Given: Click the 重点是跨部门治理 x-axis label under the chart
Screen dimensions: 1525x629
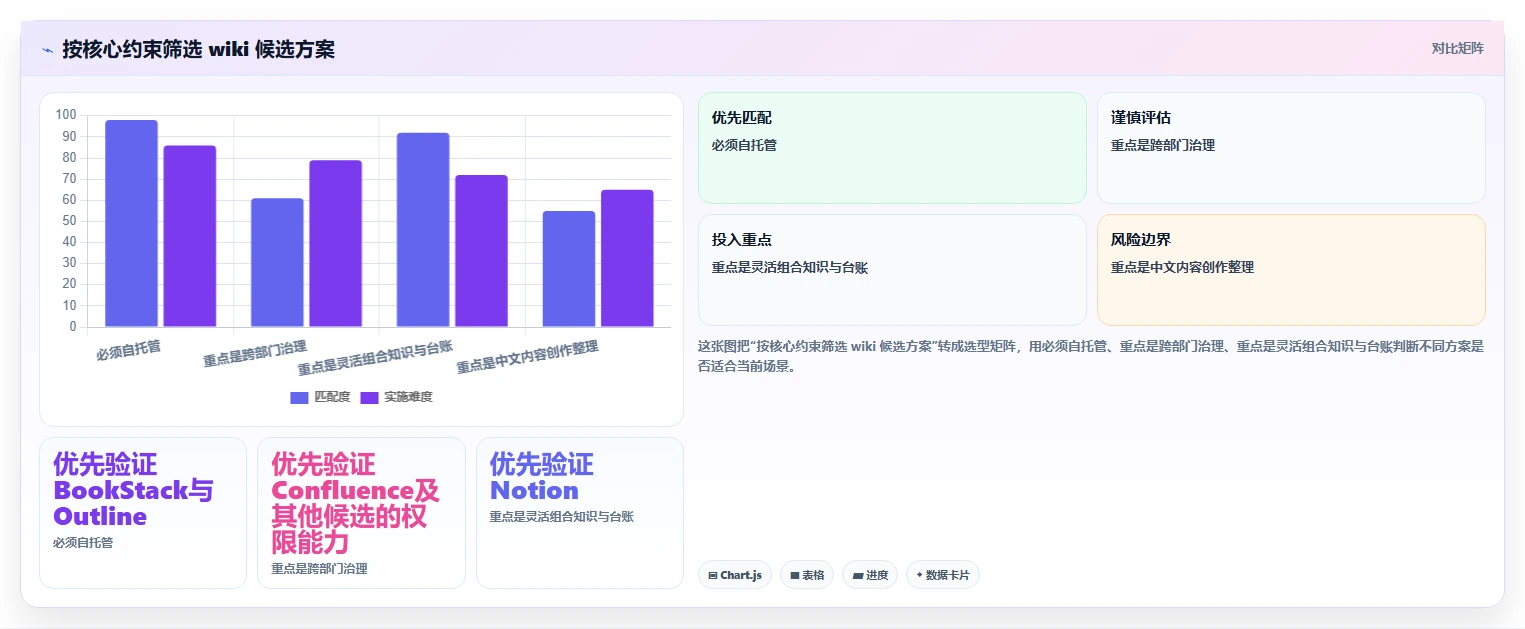Looking at the screenshot, I should (x=256, y=354).
